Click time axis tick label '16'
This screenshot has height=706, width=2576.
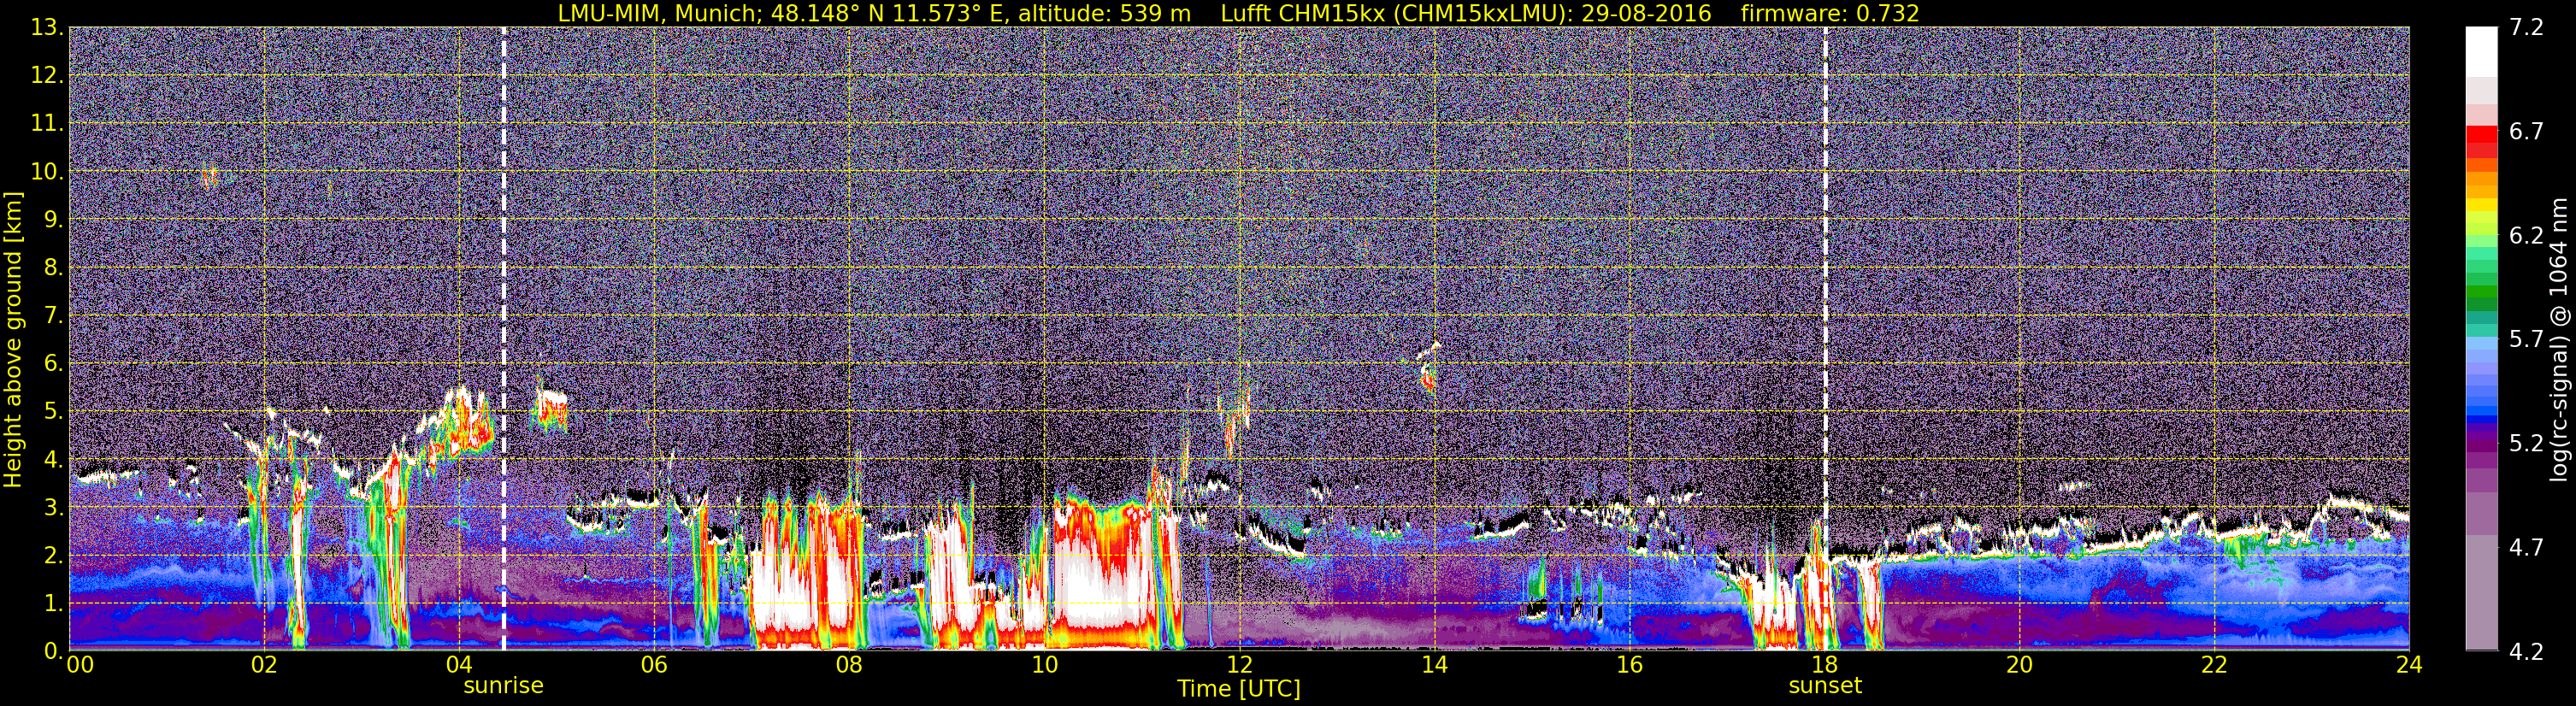pyautogui.click(x=1629, y=665)
